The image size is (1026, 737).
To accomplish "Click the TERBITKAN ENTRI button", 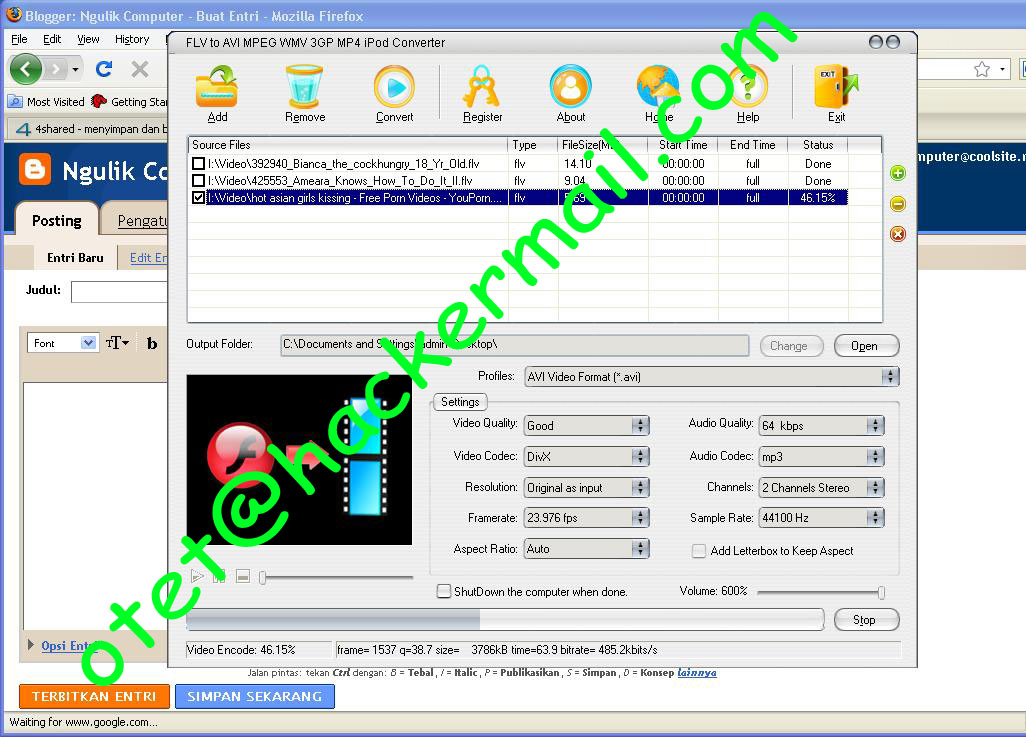I will 94,696.
